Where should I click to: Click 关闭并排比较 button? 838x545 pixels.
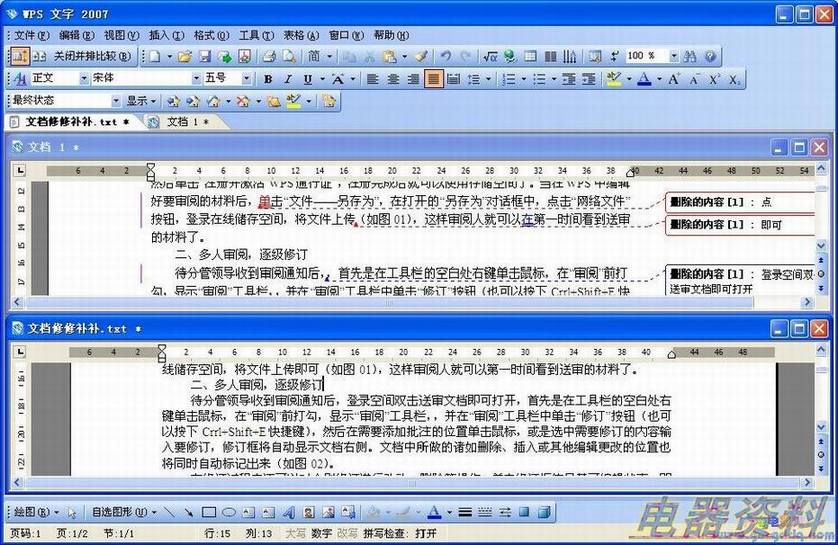pos(92,56)
